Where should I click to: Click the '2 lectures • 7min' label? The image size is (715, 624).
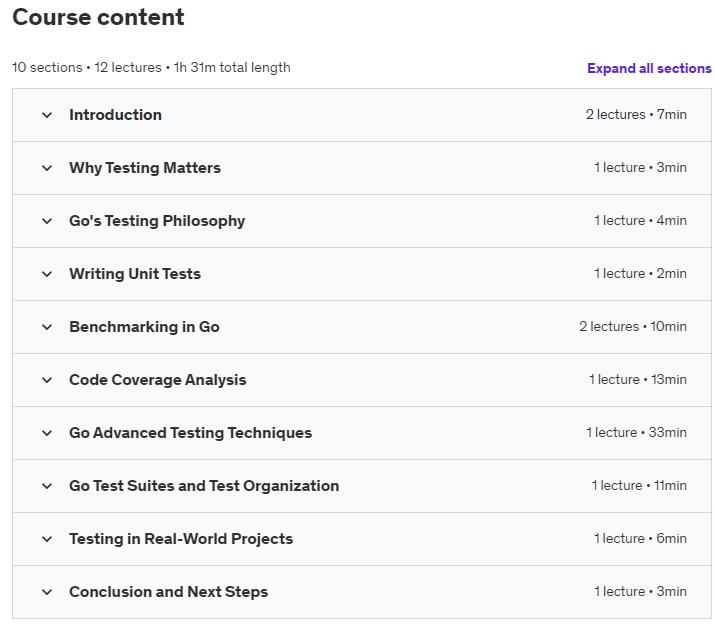click(636, 114)
